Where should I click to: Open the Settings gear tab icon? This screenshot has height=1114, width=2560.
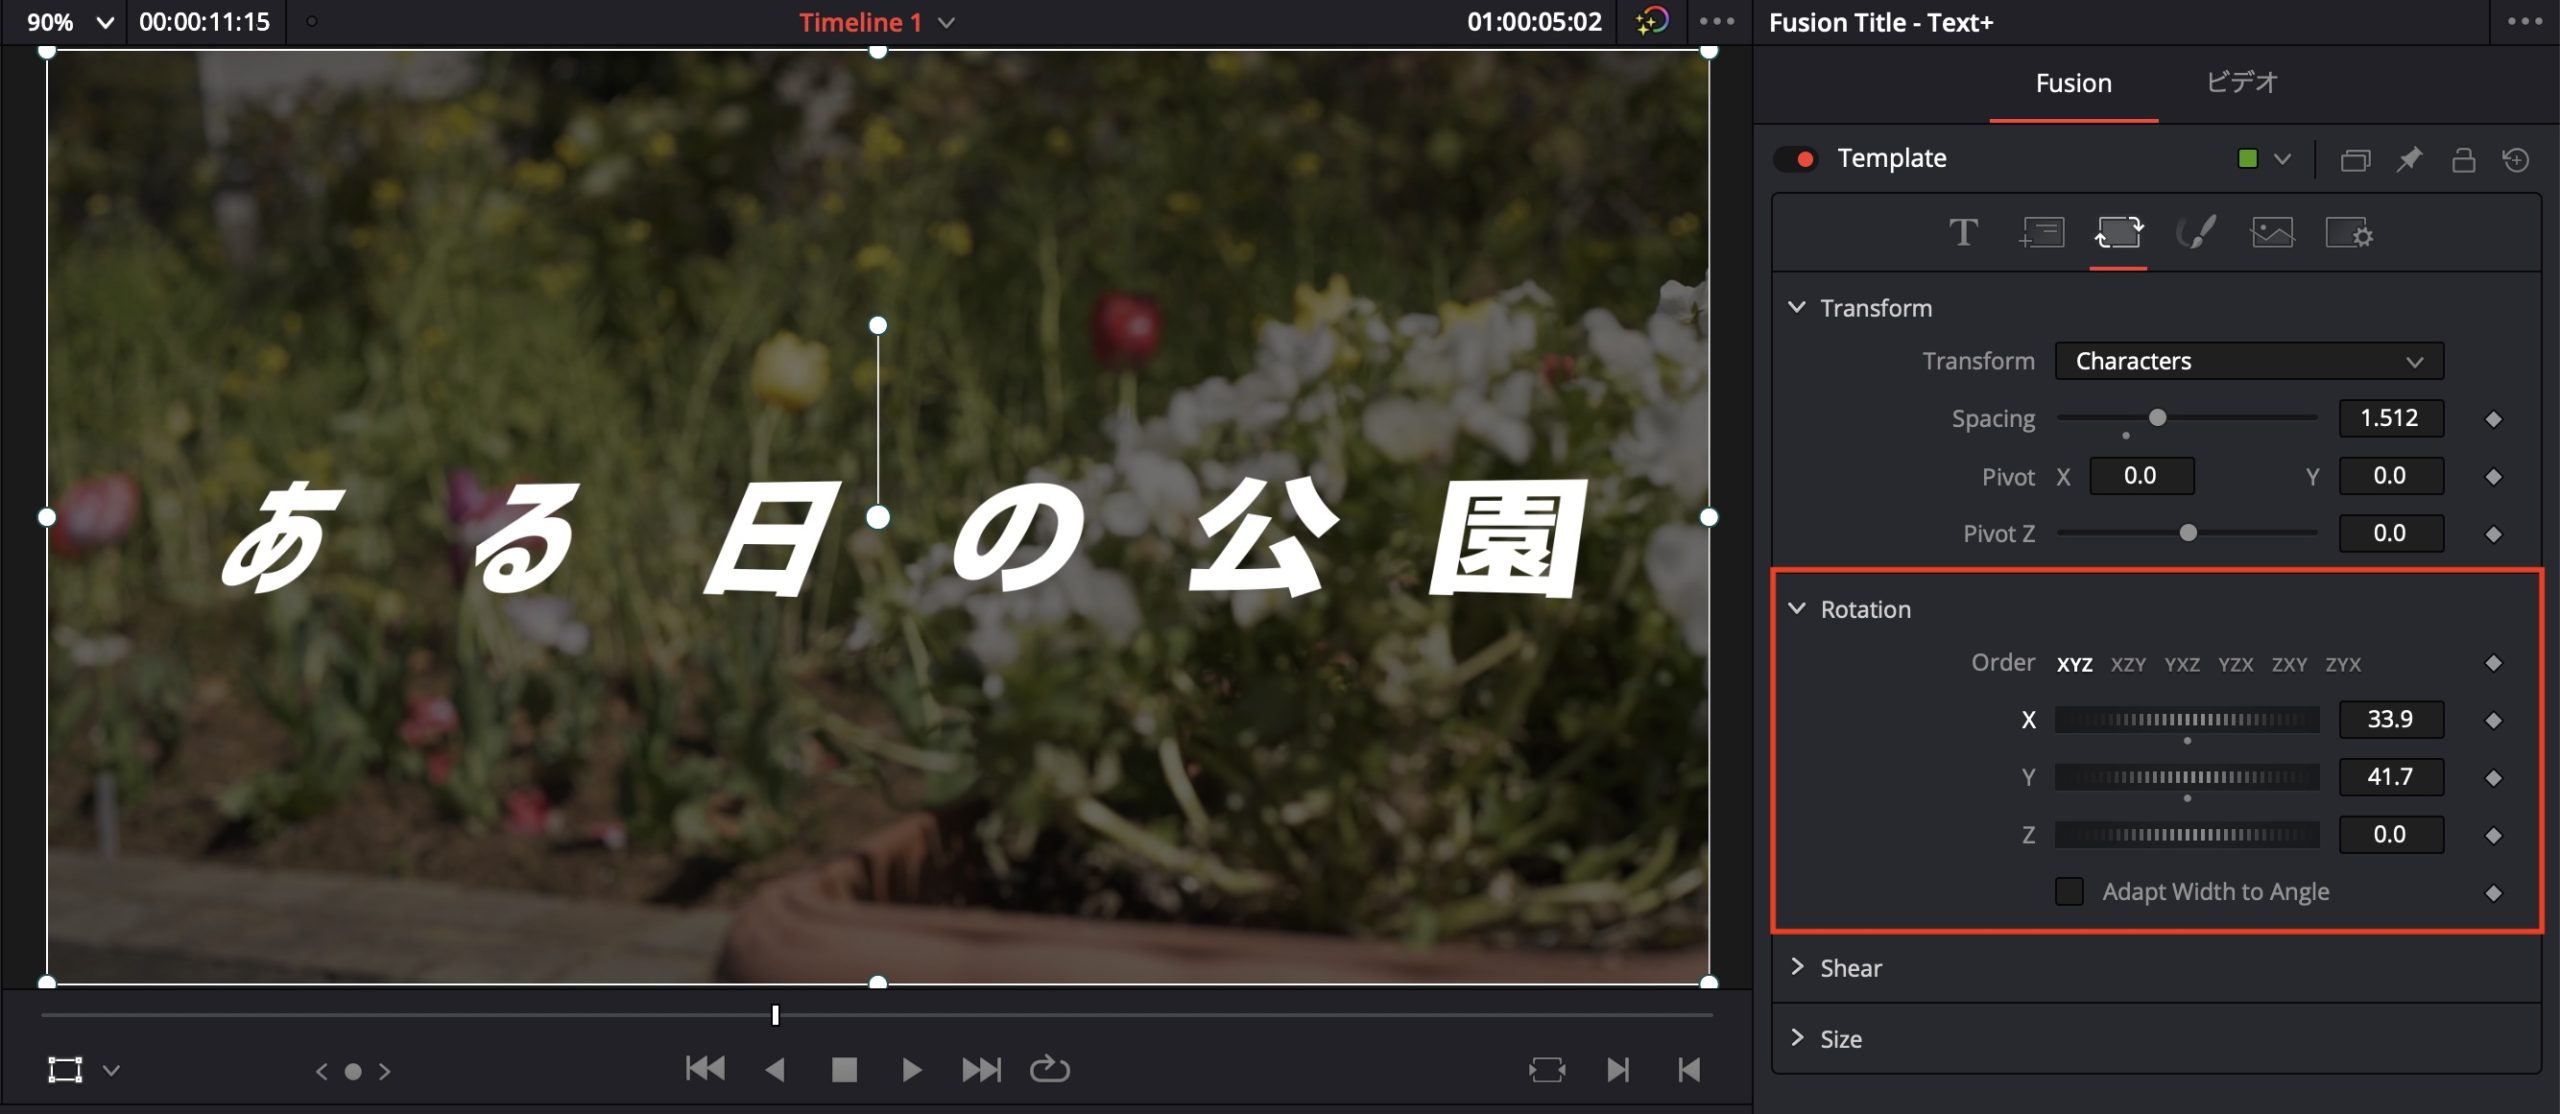tap(2349, 233)
